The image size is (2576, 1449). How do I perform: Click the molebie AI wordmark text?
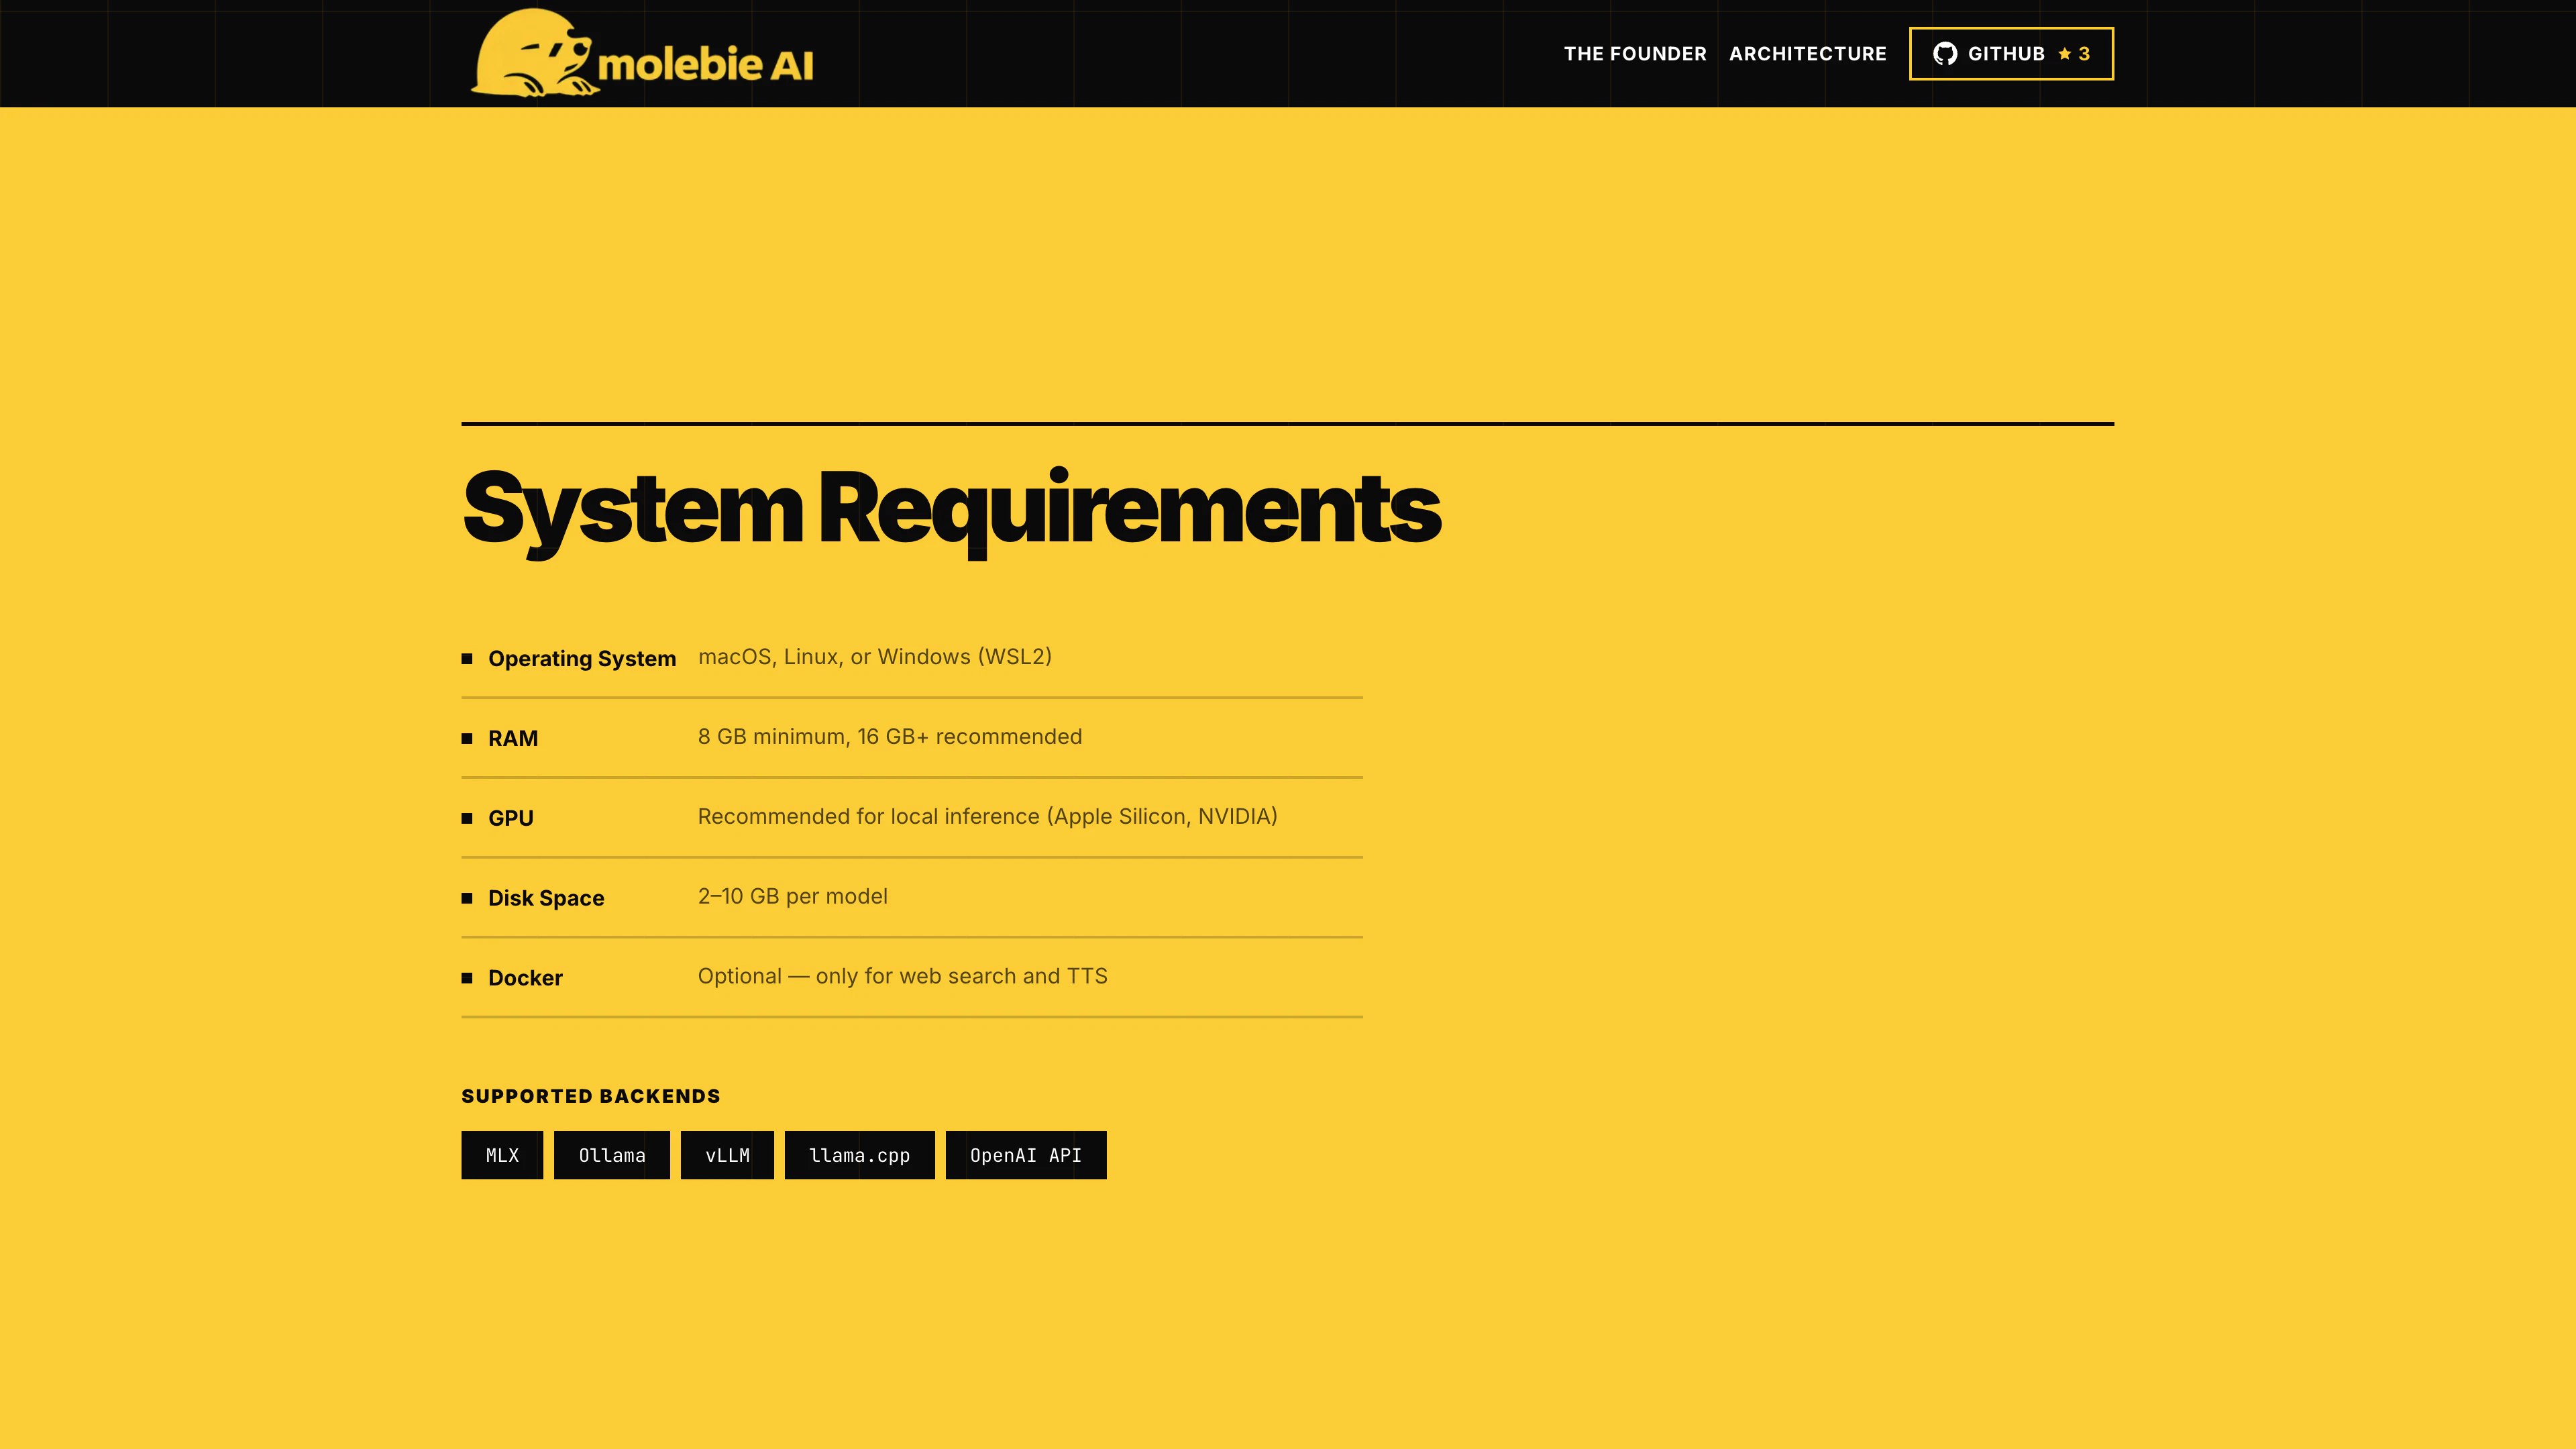click(x=705, y=65)
